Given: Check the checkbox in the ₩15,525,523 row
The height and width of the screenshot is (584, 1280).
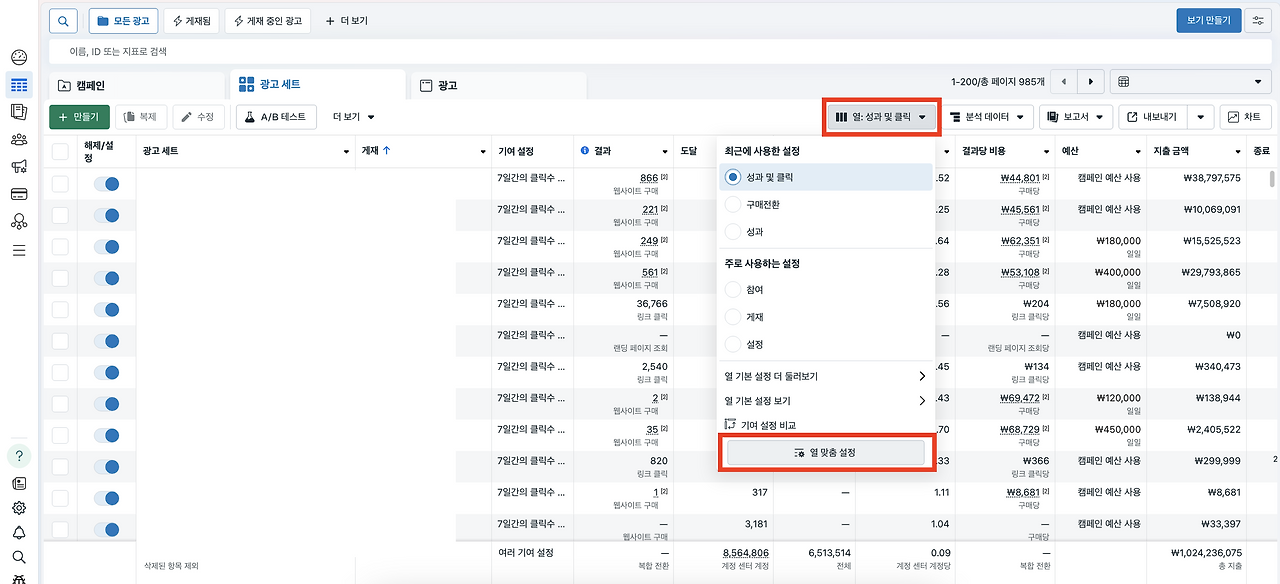Looking at the screenshot, I should [60, 247].
